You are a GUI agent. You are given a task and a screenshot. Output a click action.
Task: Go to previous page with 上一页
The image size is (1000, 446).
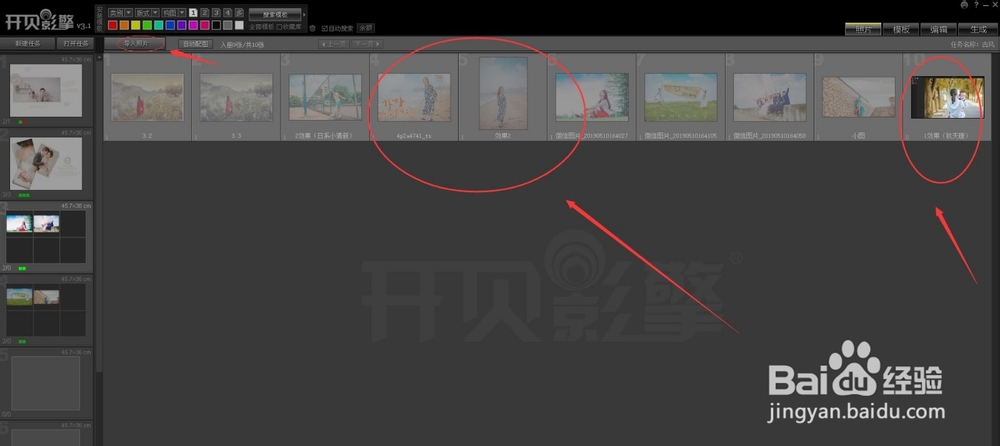334,44
